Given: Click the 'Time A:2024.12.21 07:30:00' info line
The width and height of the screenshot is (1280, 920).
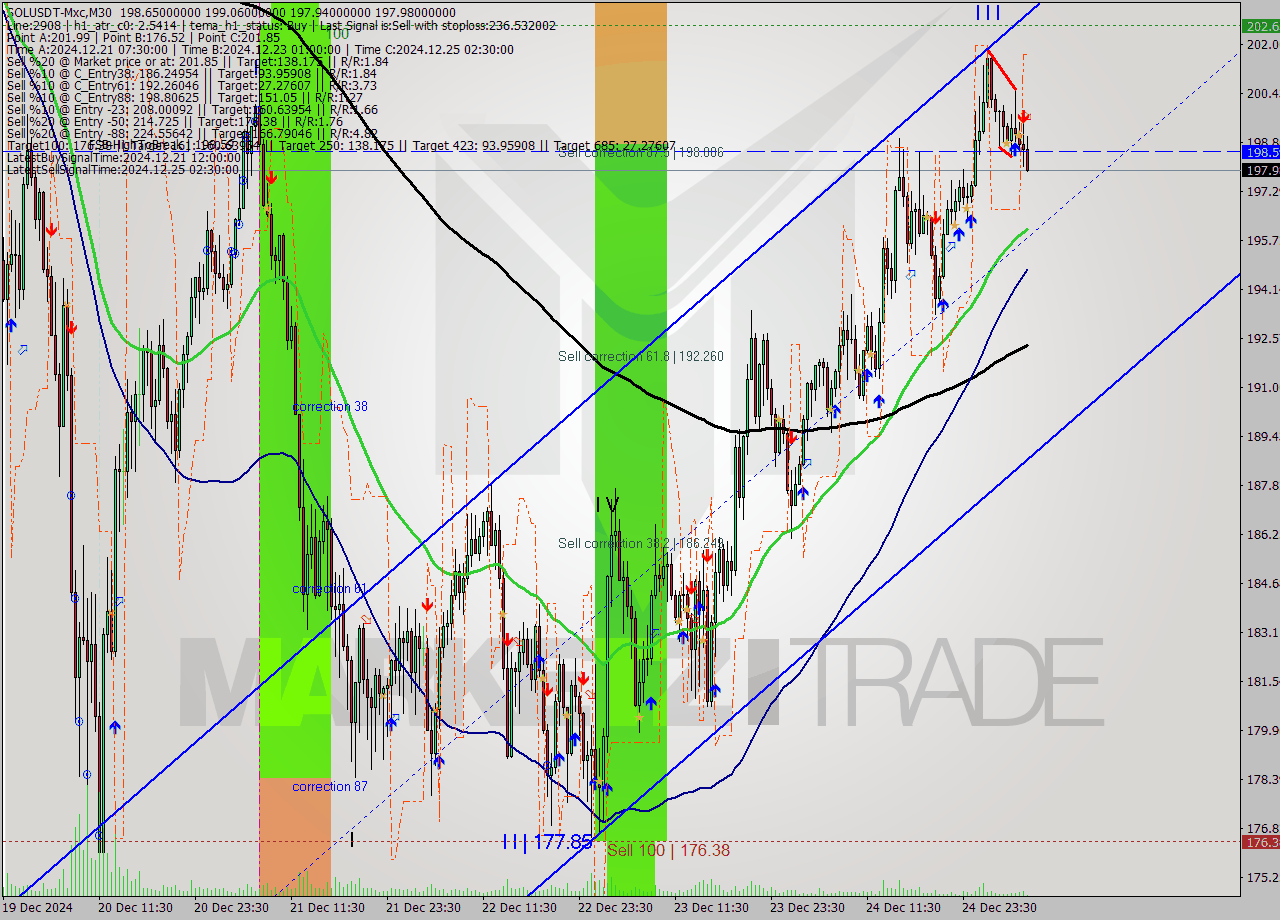Looking at the screenshot, I should pyautogui.click(x=260, y=50).
